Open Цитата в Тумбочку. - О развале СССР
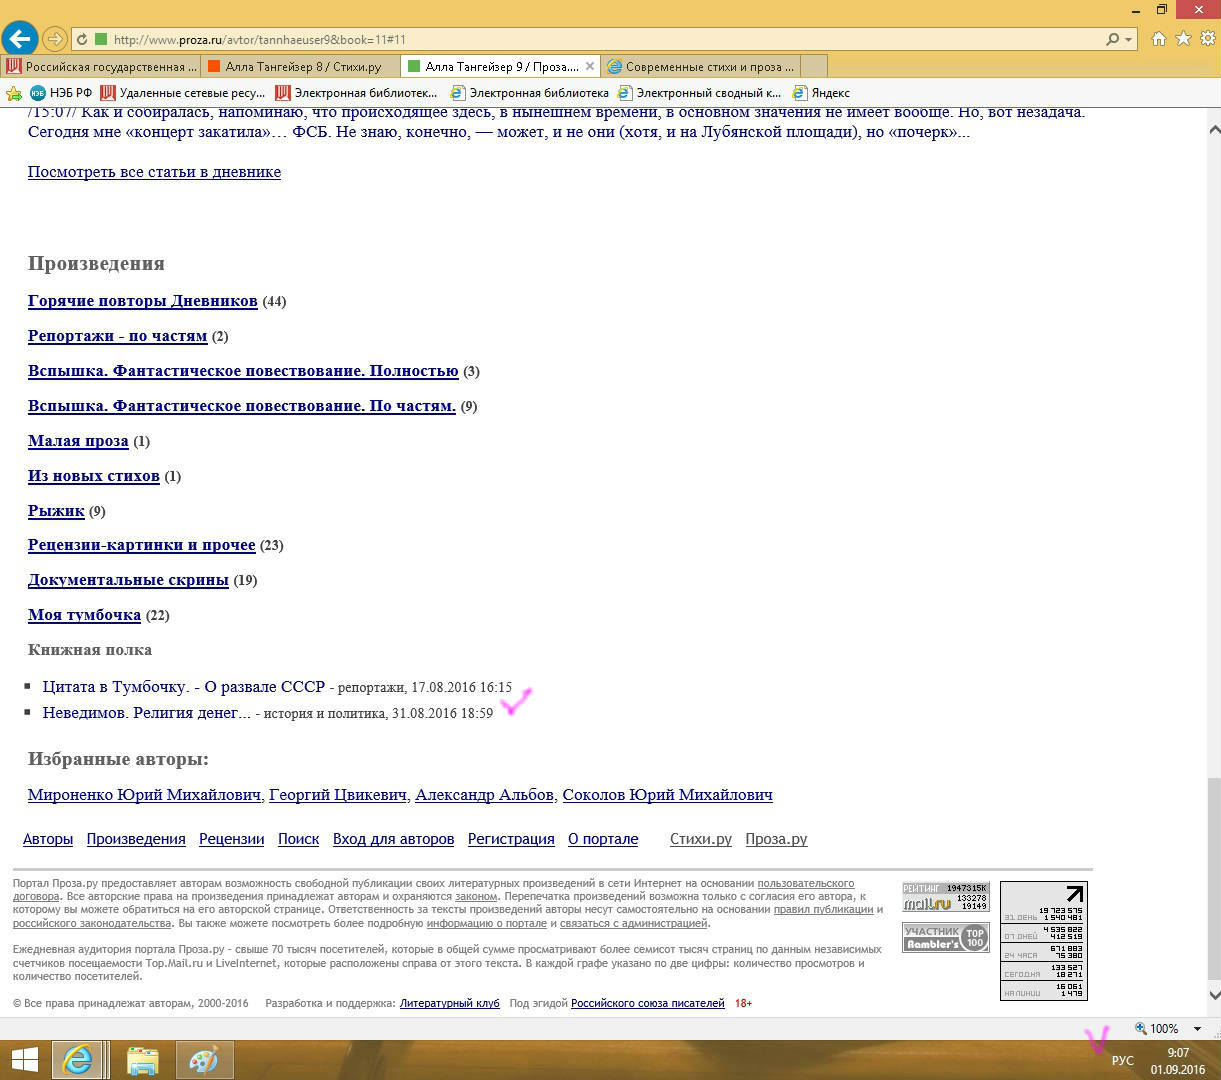 (184, 687)
